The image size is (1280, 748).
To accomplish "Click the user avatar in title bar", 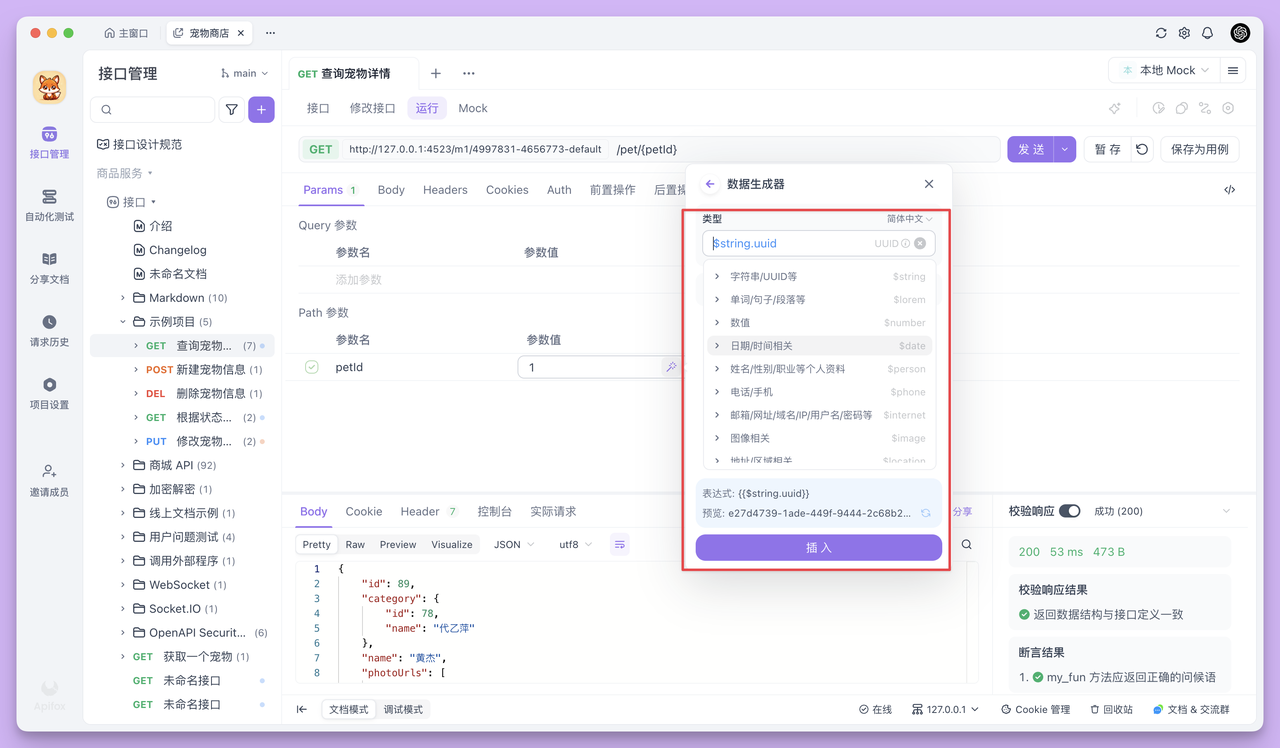I will [x=1240, y=33].
